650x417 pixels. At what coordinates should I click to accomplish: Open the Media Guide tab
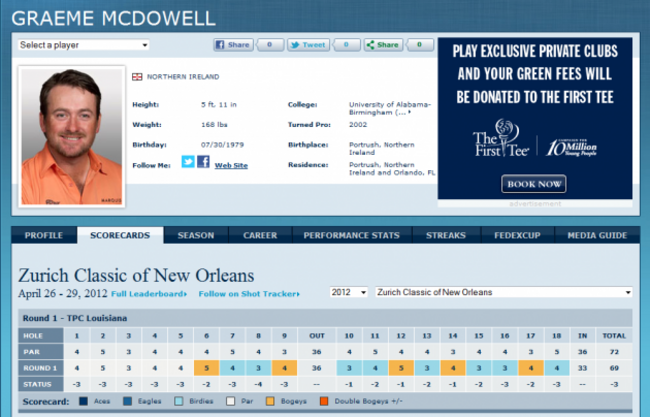pyautogui.click(x=597, y=236)
